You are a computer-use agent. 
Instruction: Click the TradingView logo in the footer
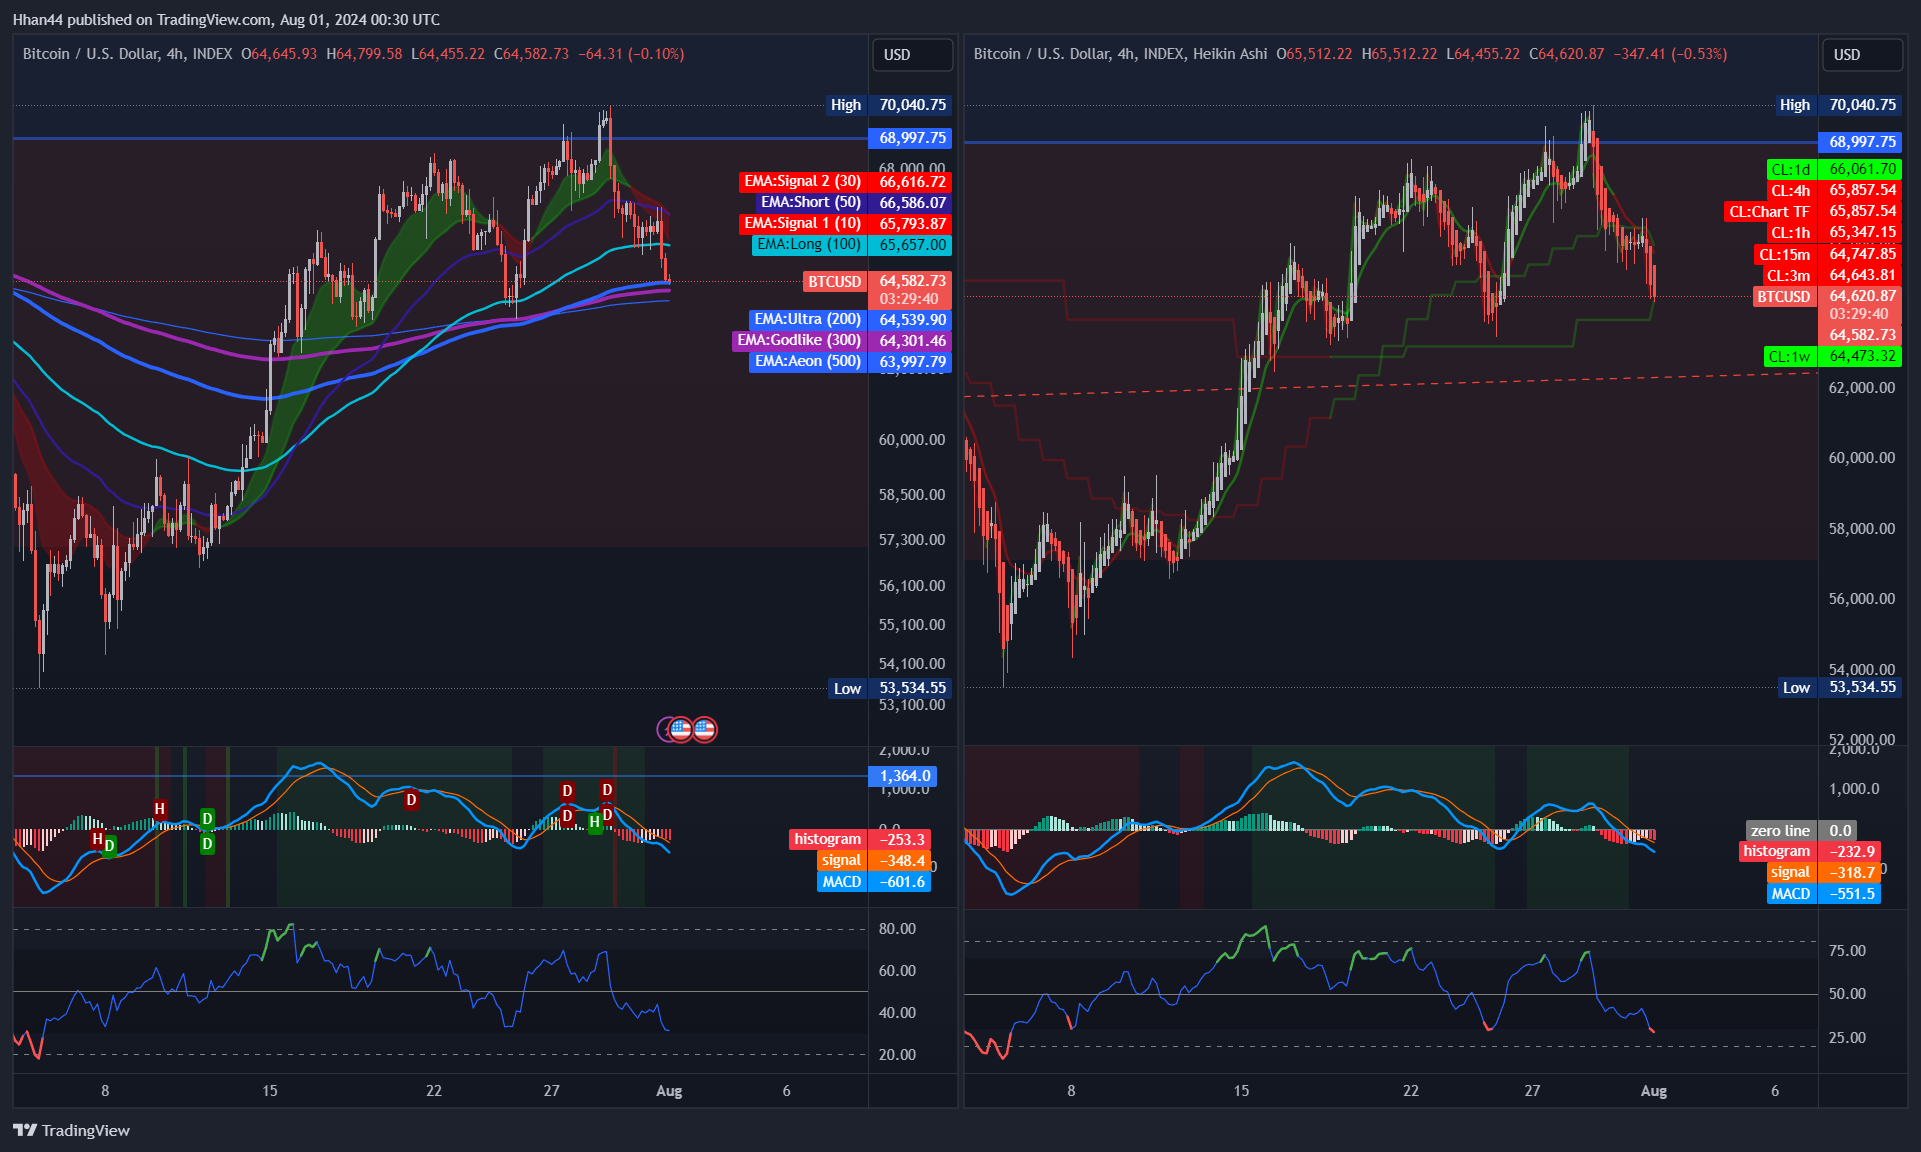pyautogui.click(x=71, y=1130)
